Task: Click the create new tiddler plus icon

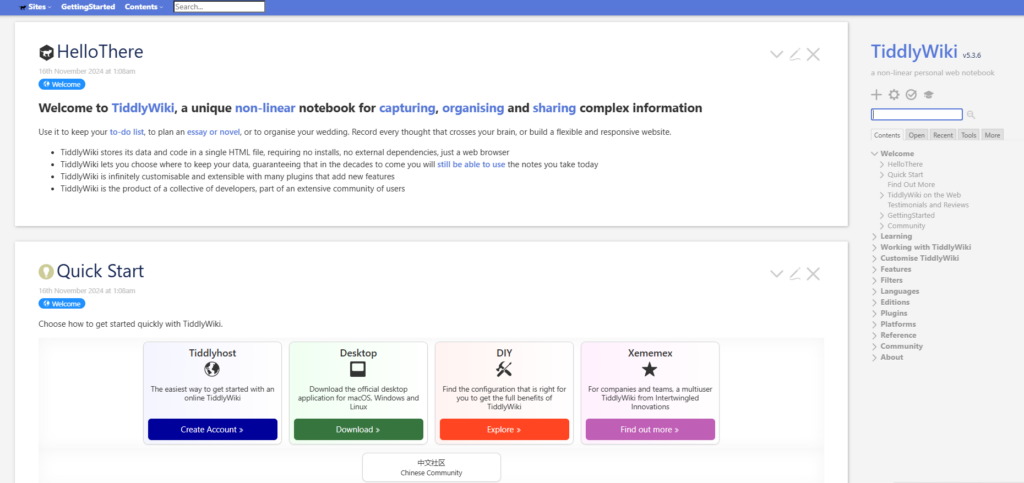Action: 877,94
